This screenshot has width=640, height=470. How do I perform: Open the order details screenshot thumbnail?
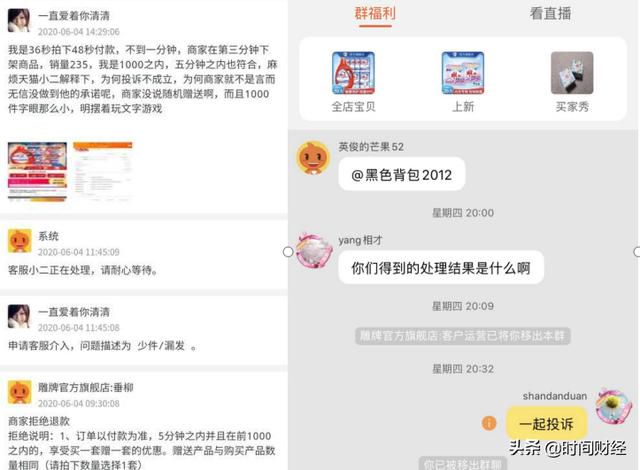(x=103, y=171)
